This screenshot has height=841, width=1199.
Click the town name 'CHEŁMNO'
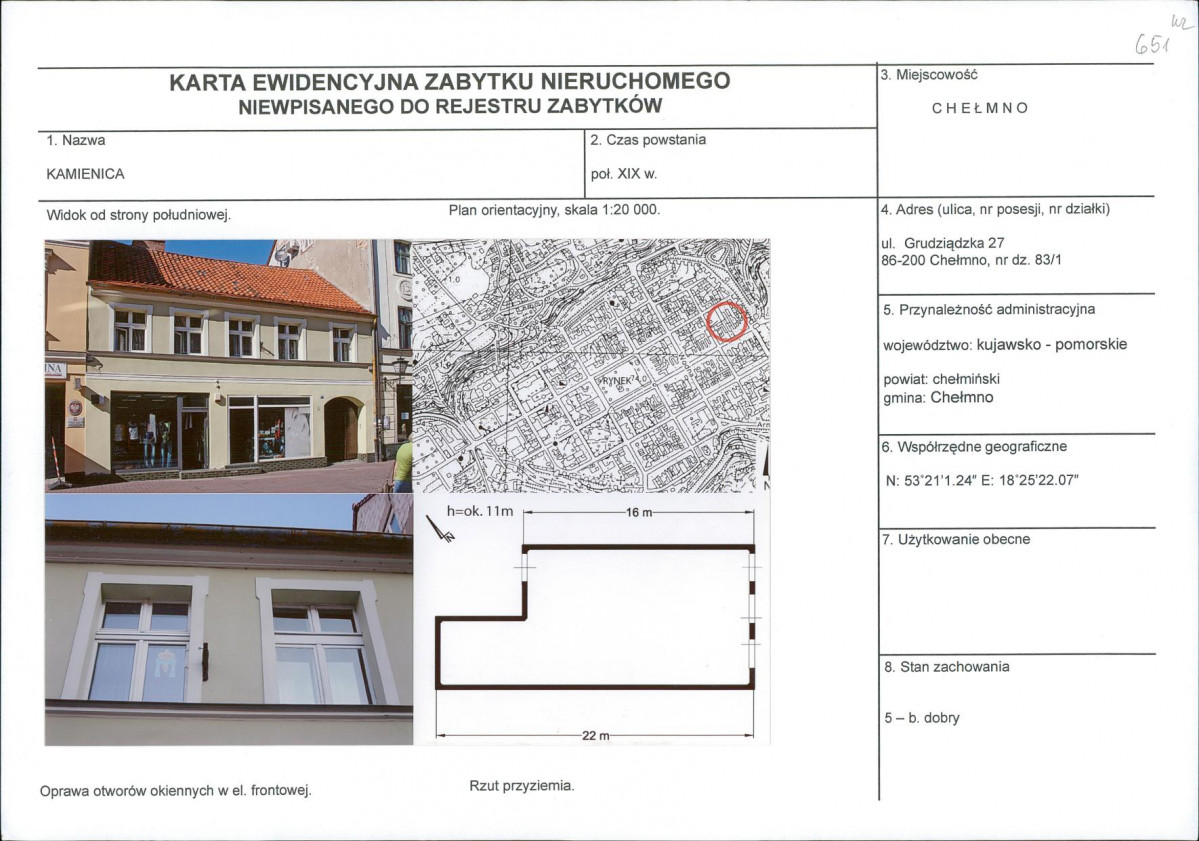[x=980, y=109]
